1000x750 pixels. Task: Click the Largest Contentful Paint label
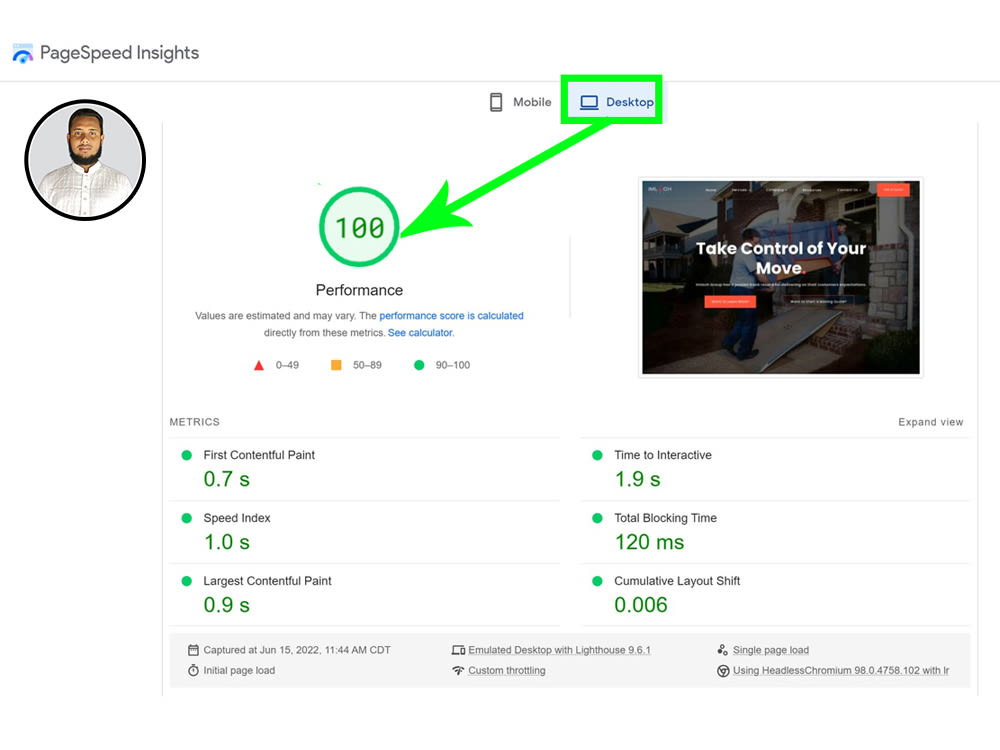pos(267,581)
